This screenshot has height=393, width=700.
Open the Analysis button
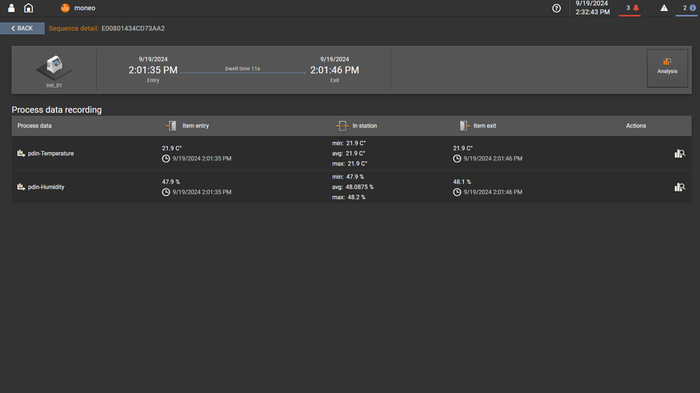pos(667,68)
